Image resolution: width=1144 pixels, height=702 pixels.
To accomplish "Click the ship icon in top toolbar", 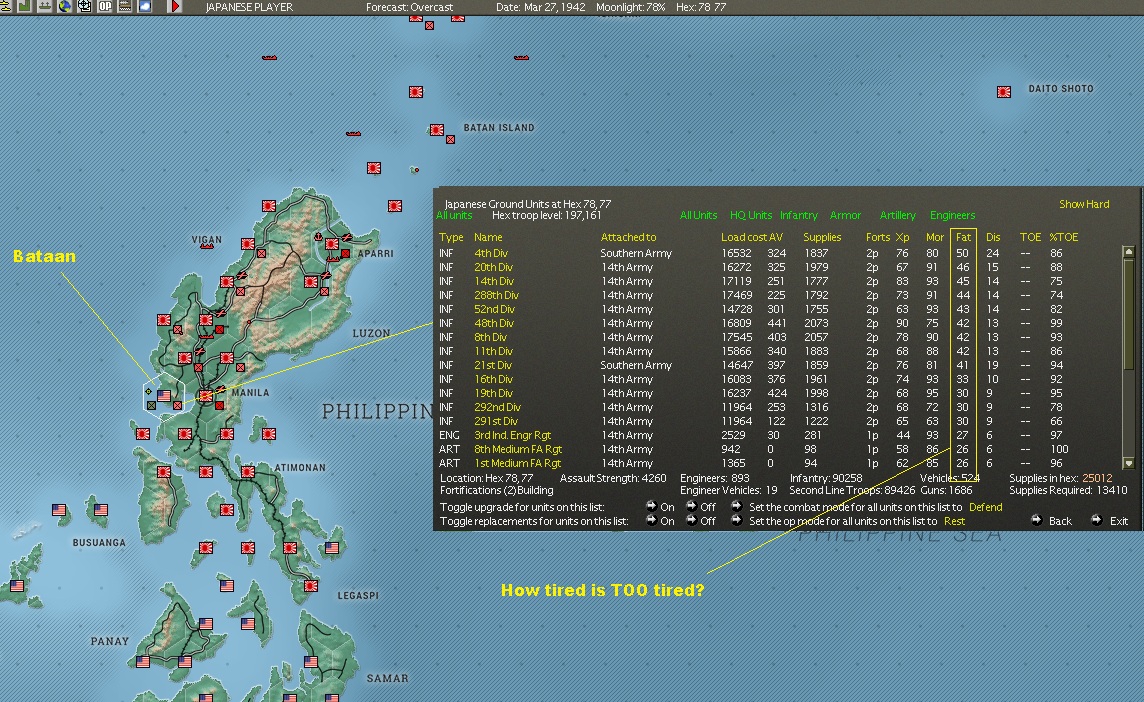I will pyautogui.click(x=45, y=7).
